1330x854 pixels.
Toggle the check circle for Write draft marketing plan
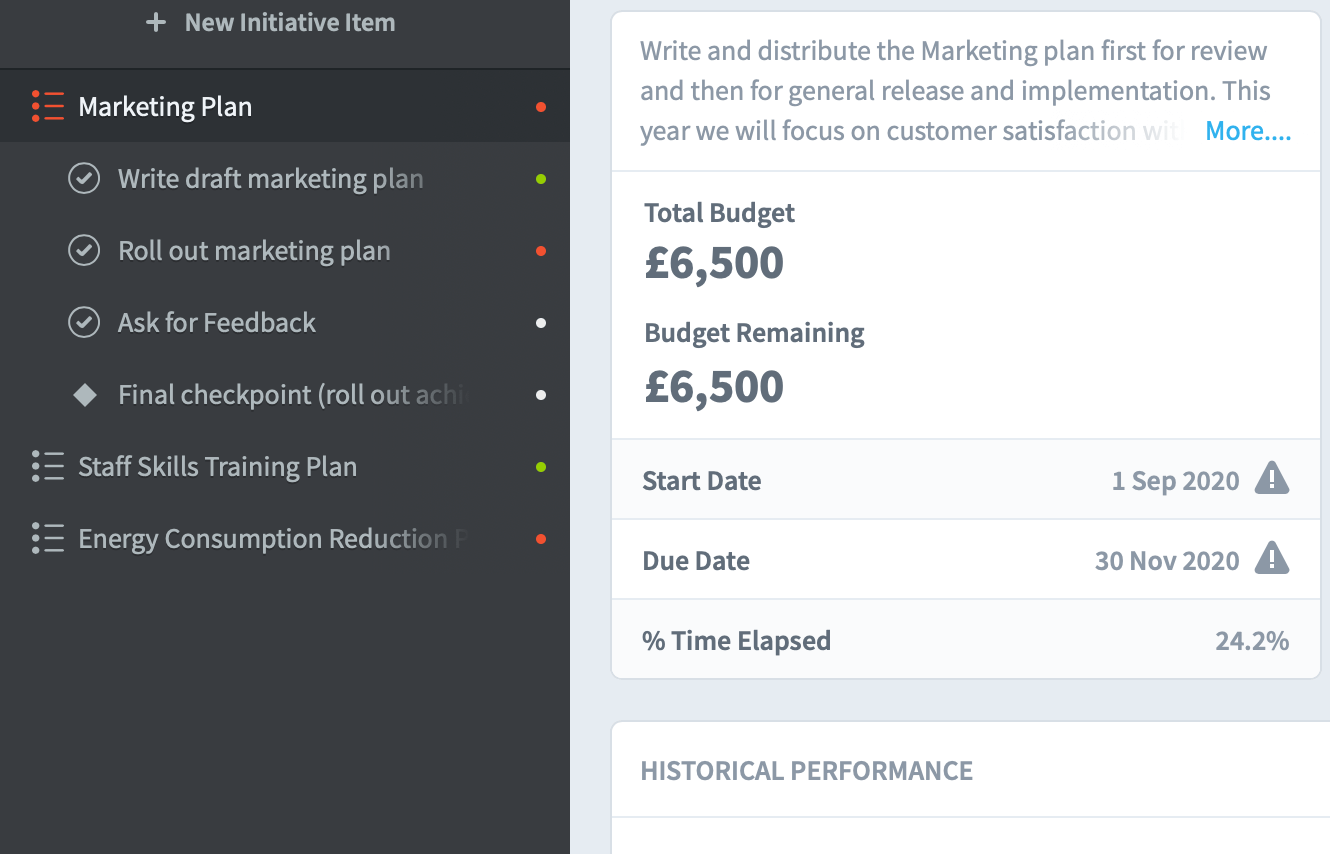[84, 179]
